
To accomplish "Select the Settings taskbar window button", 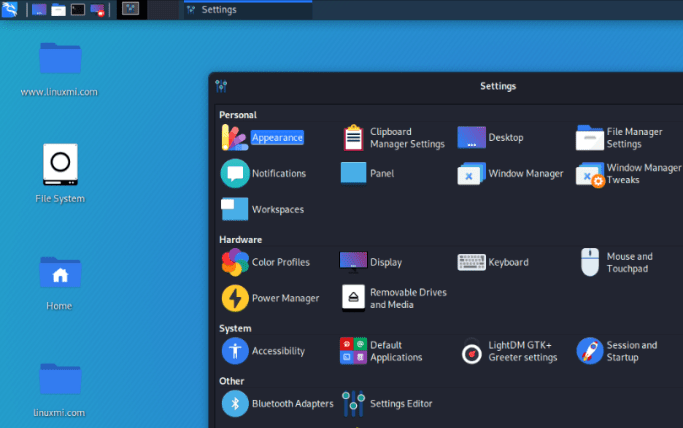I will pos(247,10).
